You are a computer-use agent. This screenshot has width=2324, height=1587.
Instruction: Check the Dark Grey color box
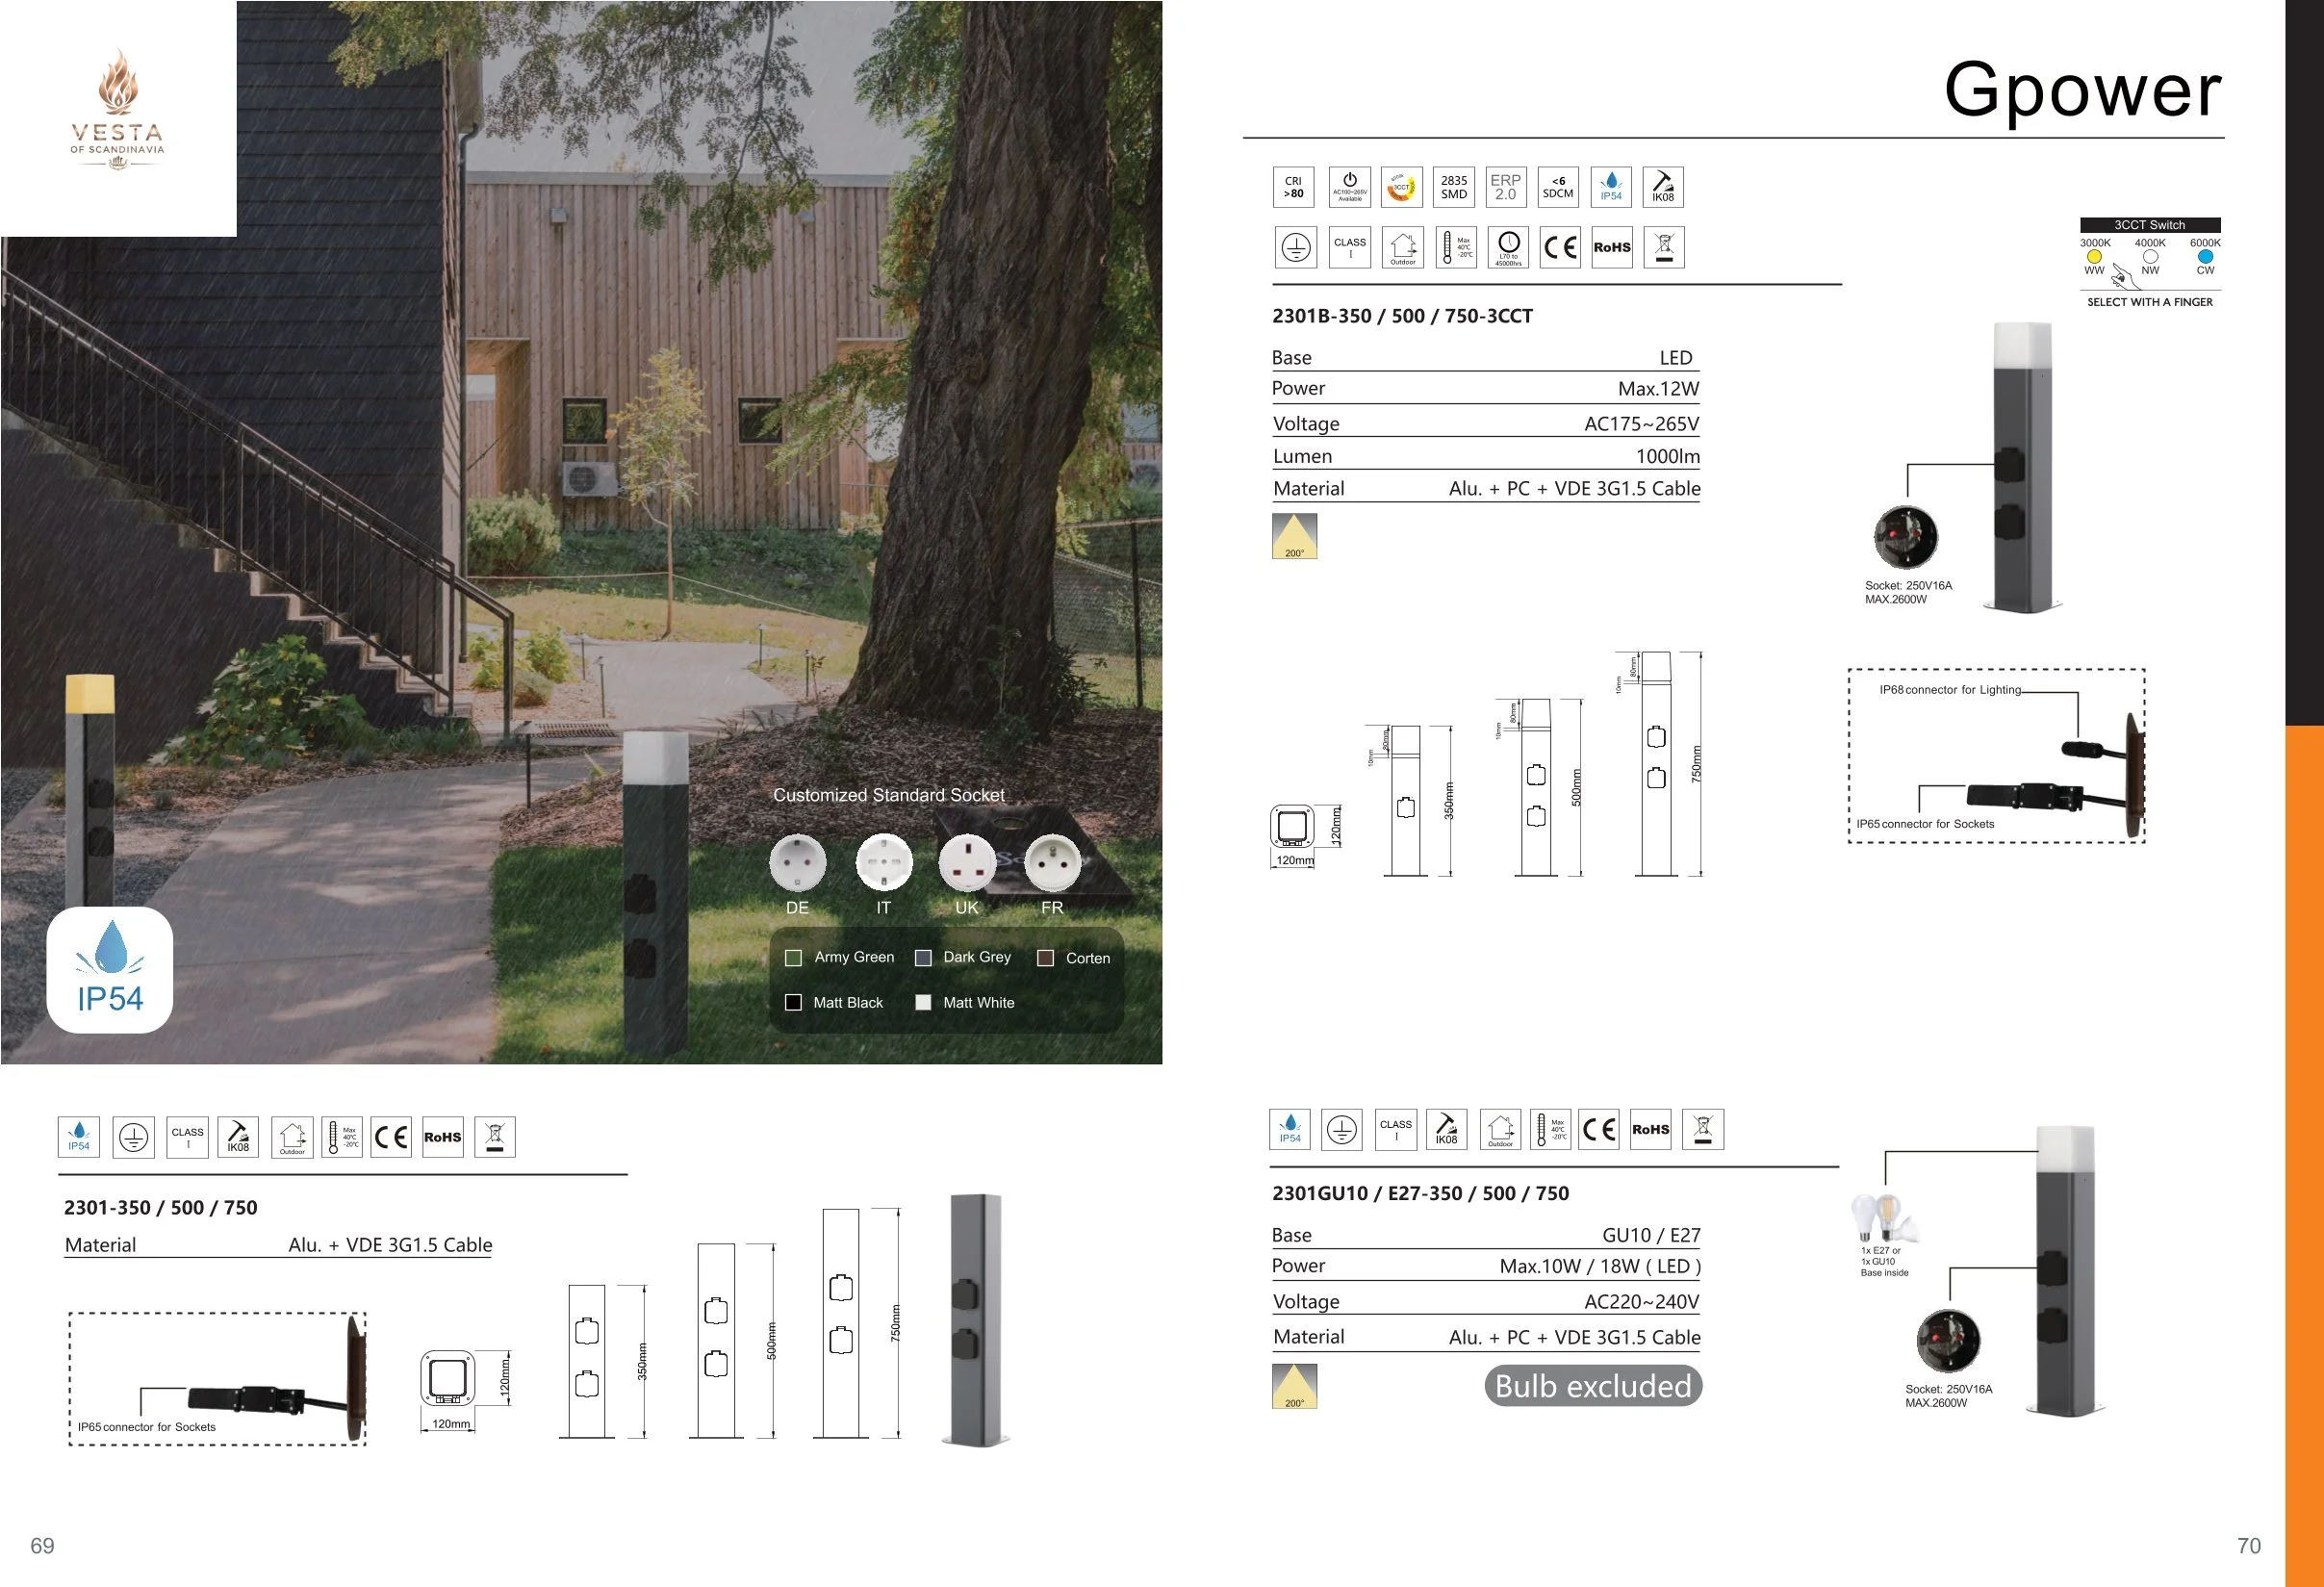click(923, 958)
